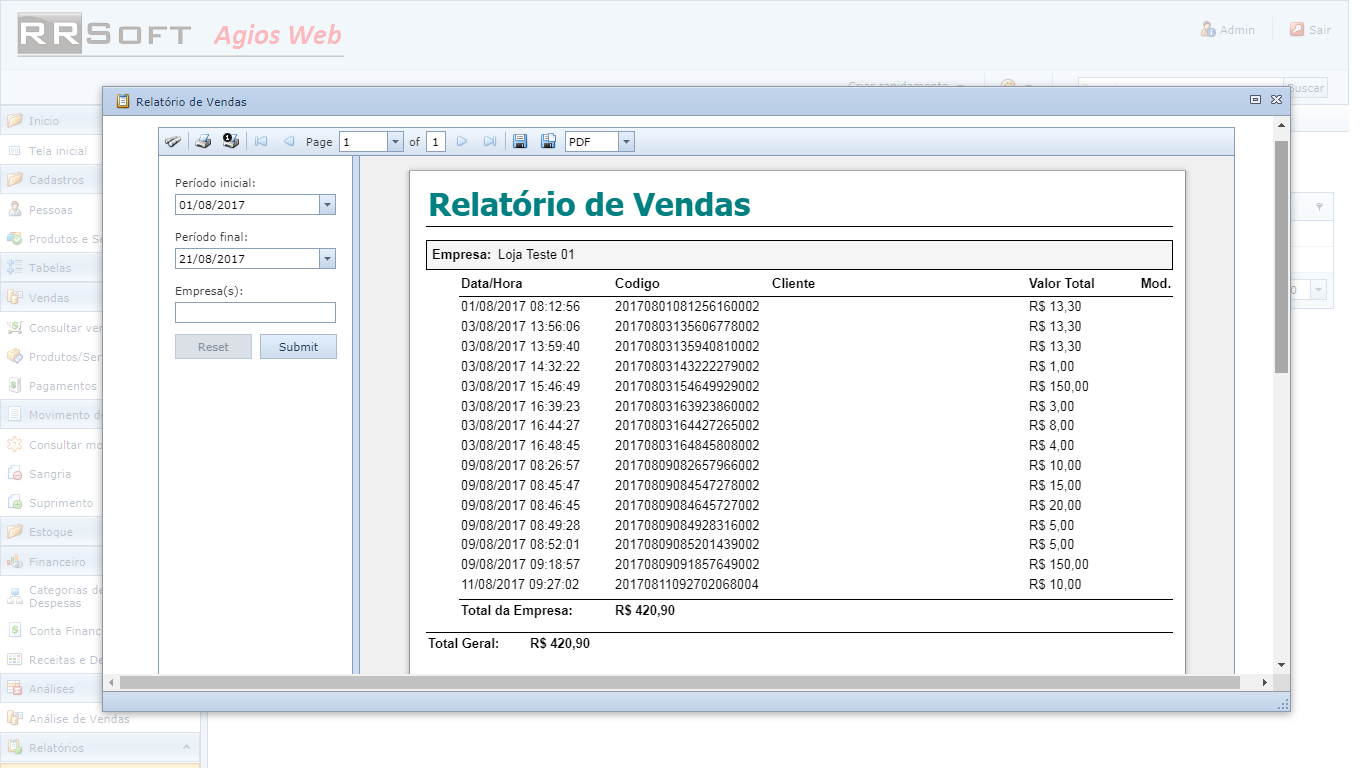The height and width of the screenshot is (768, 1366).
Task: Advance to the next report page
Action: click(x=462, y=142)
